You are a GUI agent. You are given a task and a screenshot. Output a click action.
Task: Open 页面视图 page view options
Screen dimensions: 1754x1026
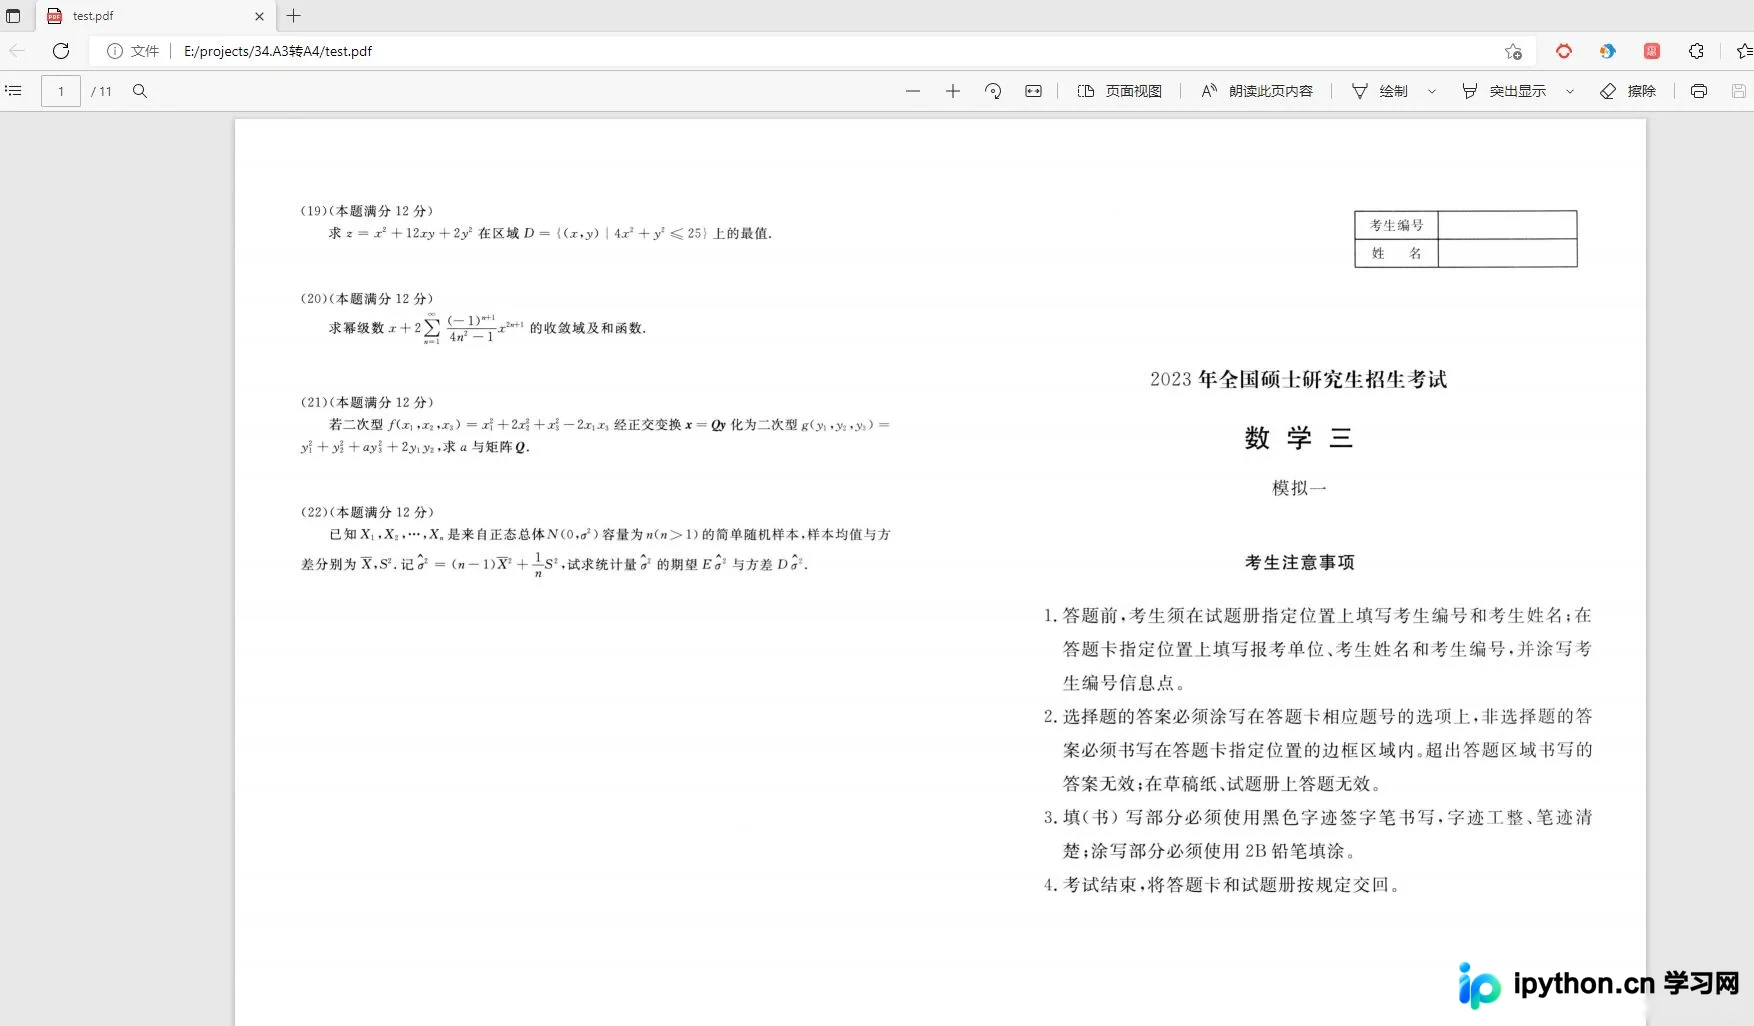[1119, 91]
